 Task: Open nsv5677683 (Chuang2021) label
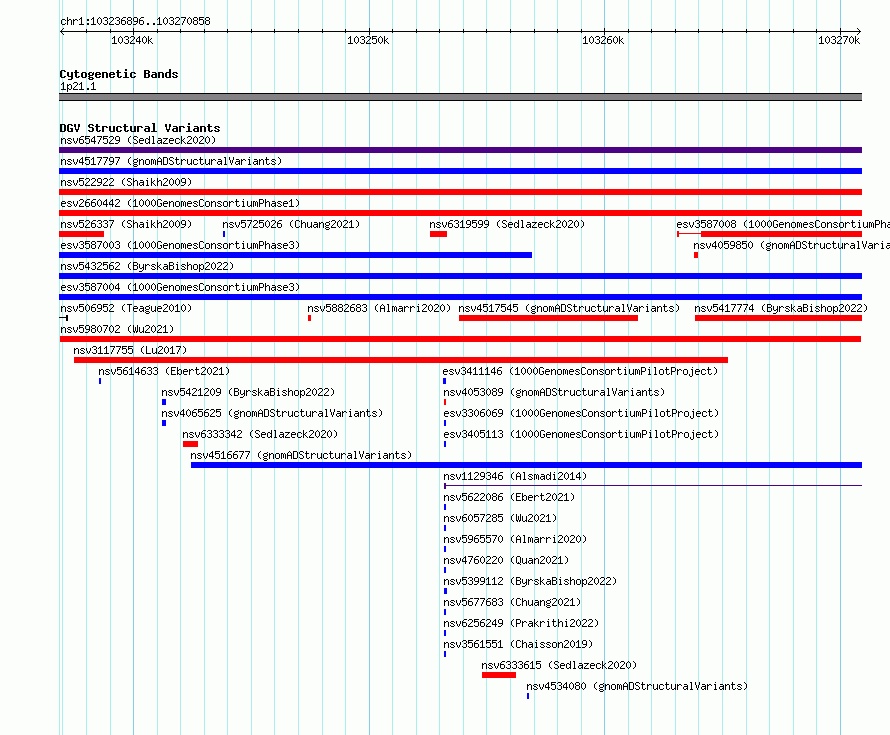pos(512,602)
